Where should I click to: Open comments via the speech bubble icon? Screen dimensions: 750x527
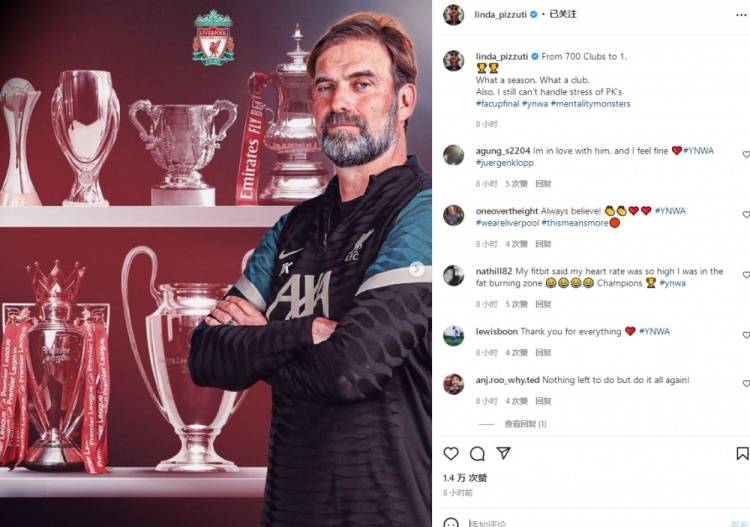pos(477,453)
